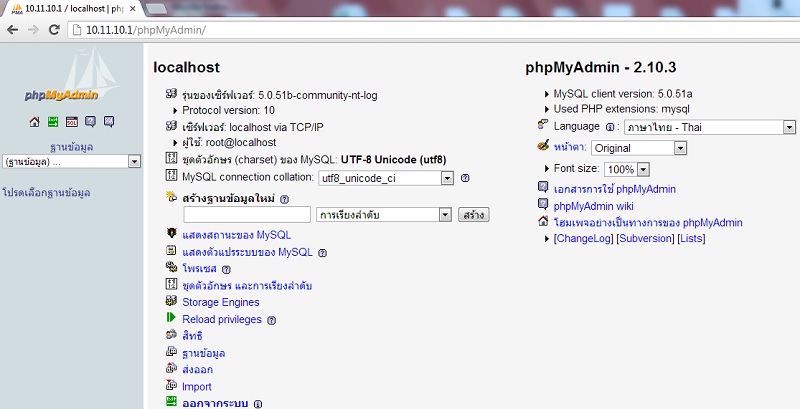Open the ChangeLog link
The height and width of the screenshot is (409, 800).
584,238
